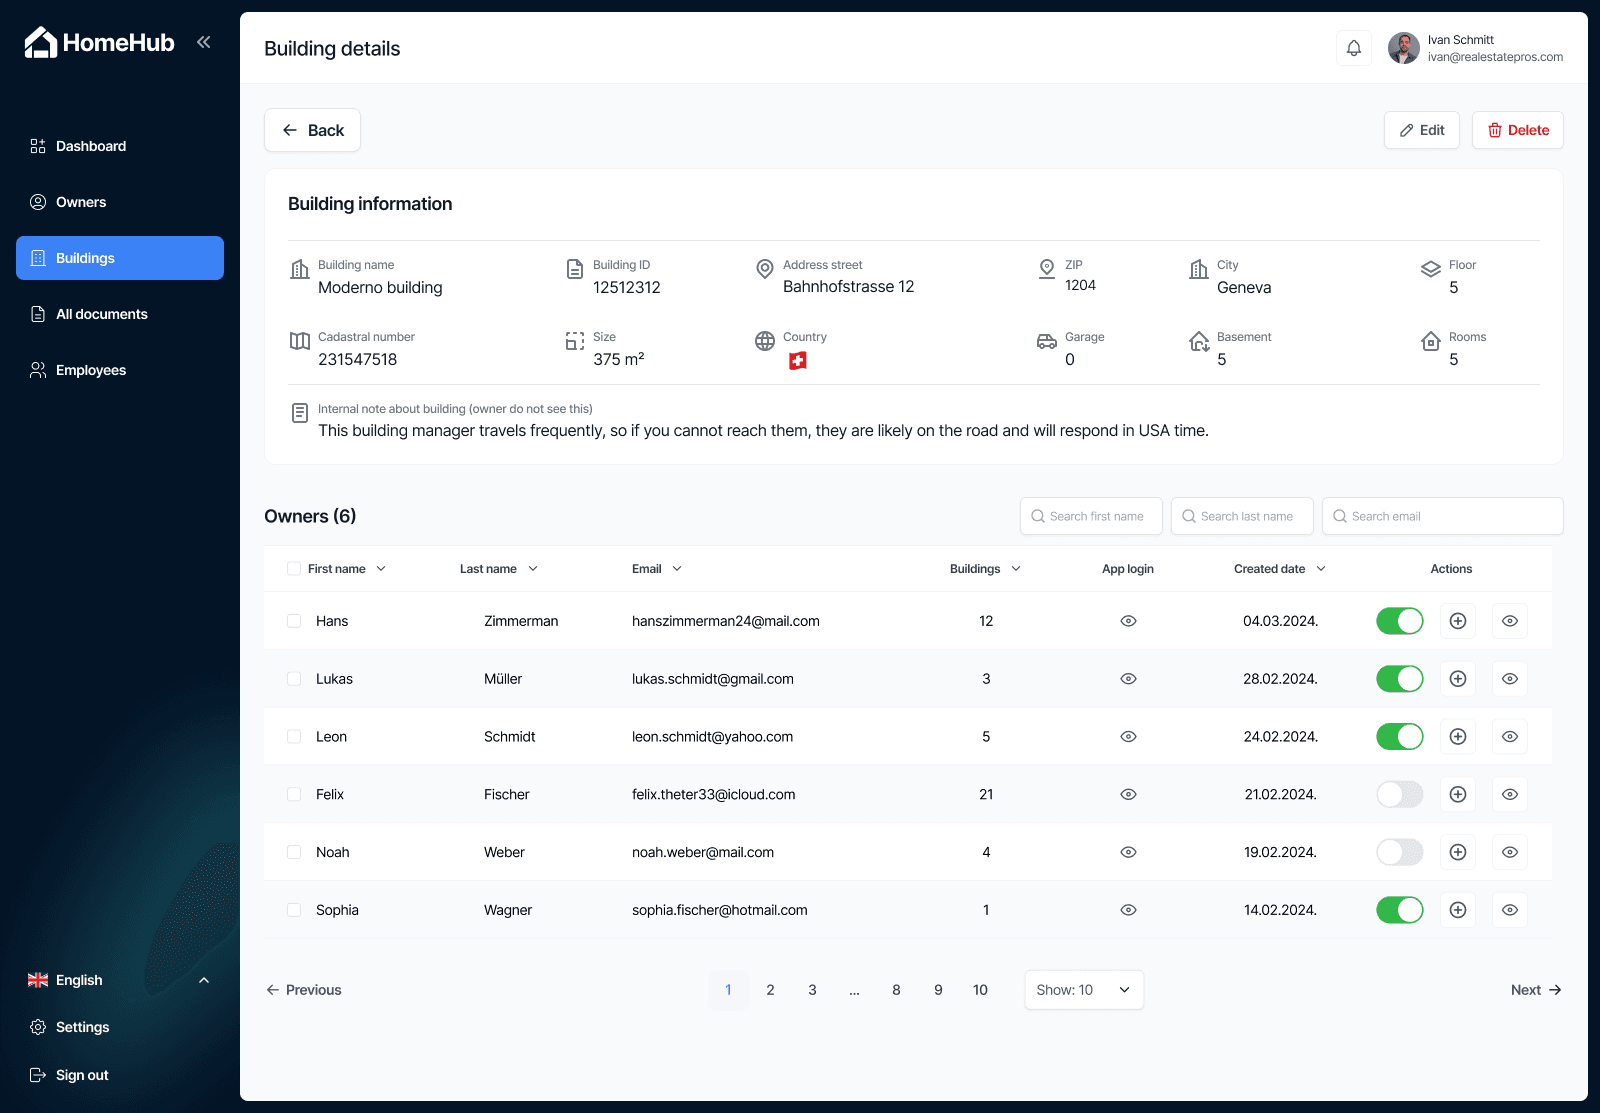Enable the toggle for Felix Fischer
Screen dimensions: 1600x1113
click(1400, 795)
